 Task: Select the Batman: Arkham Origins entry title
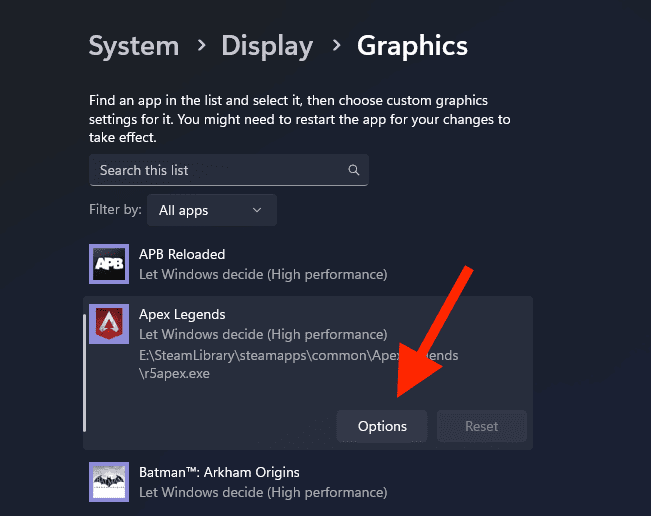(x=219, y=472)
